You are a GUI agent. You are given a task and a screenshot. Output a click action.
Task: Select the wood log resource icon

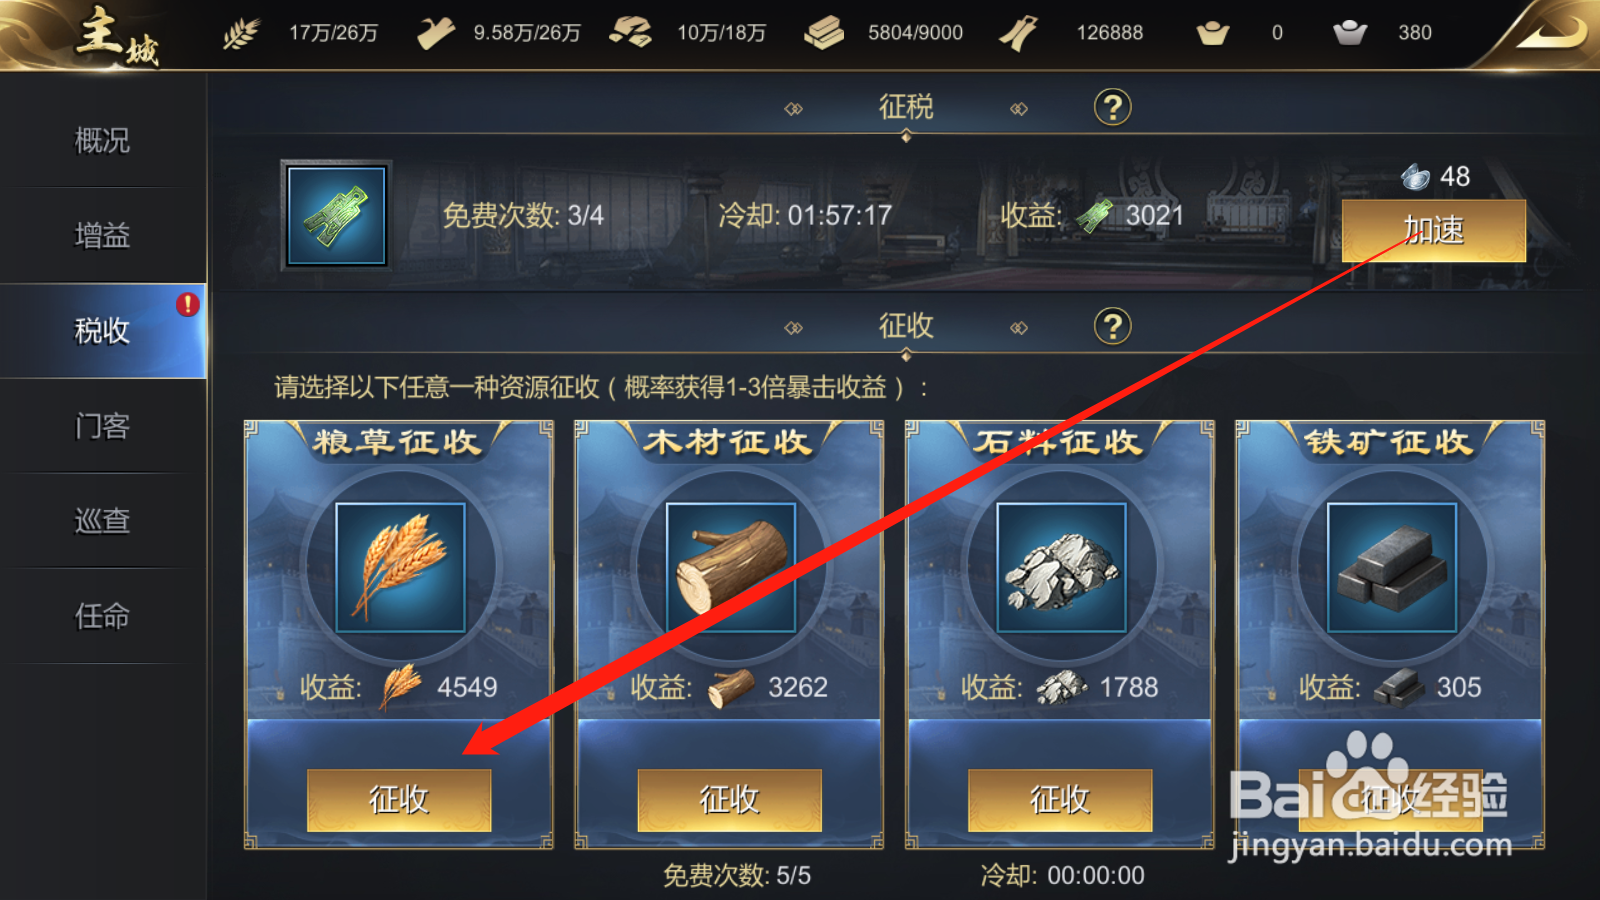click(730, 567)
